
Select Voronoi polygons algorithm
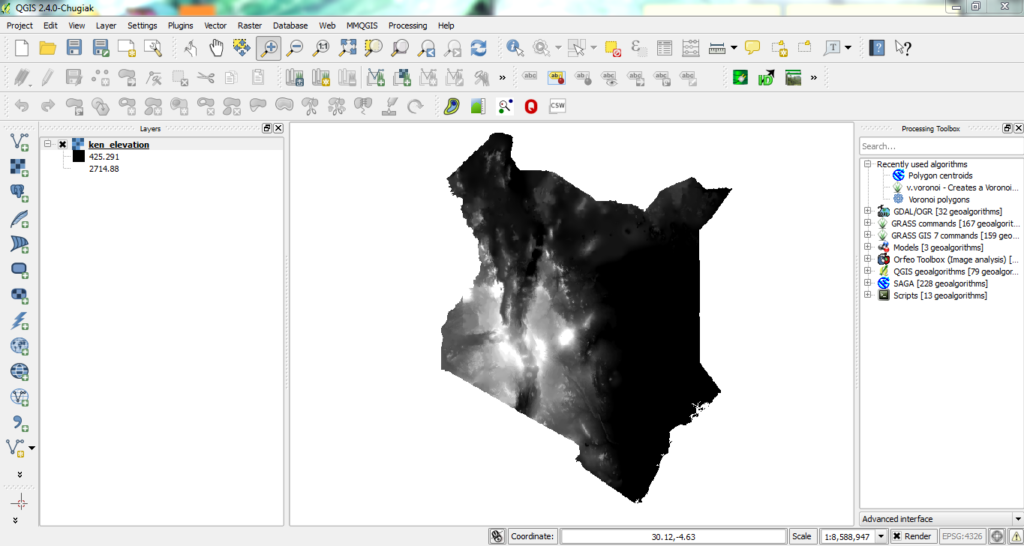point(939,200)
